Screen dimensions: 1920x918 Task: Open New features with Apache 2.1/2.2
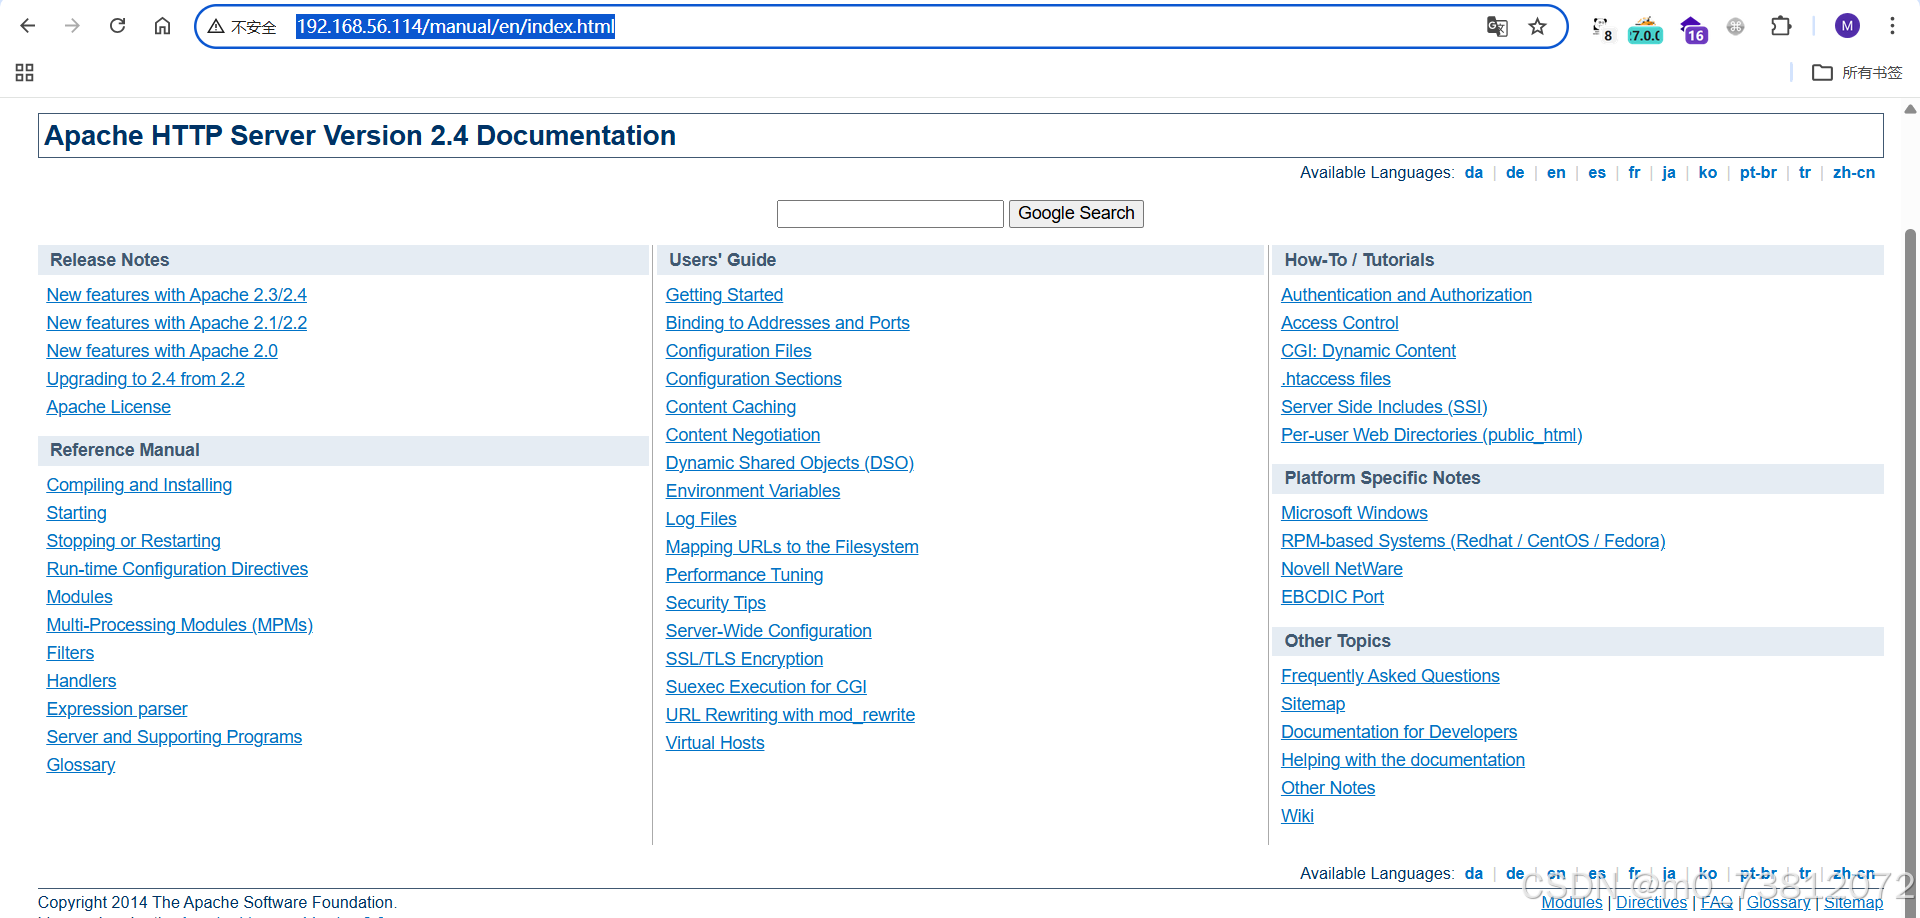coord(176,323)
